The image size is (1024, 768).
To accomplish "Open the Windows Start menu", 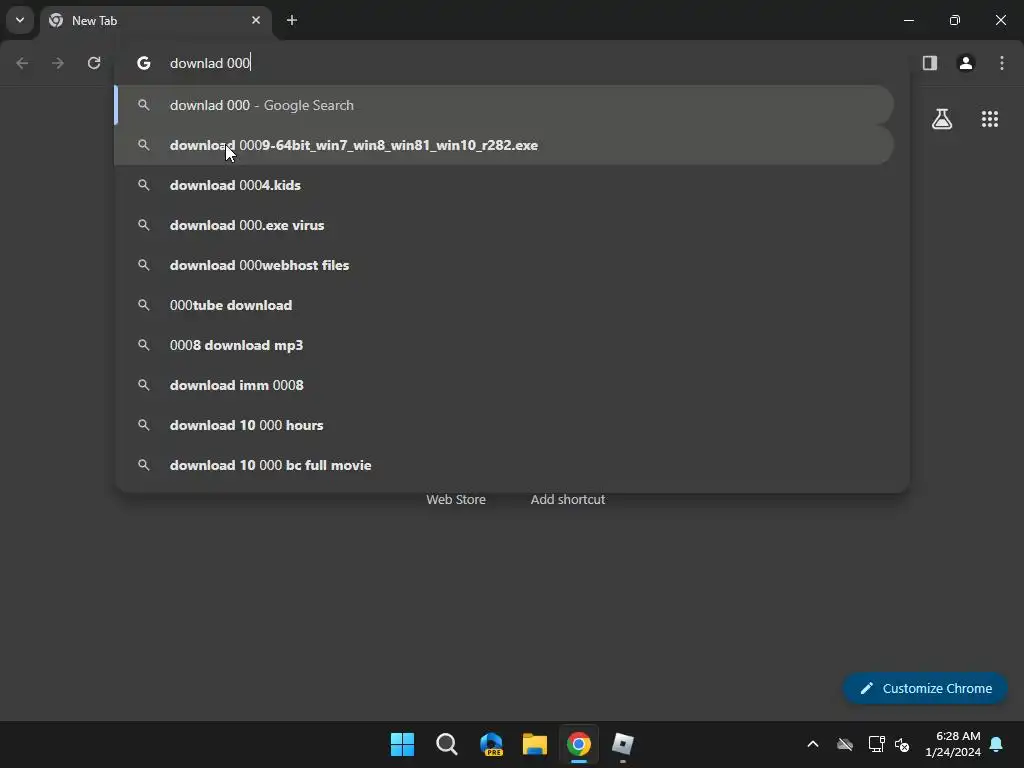I will [x=402, y=744].
